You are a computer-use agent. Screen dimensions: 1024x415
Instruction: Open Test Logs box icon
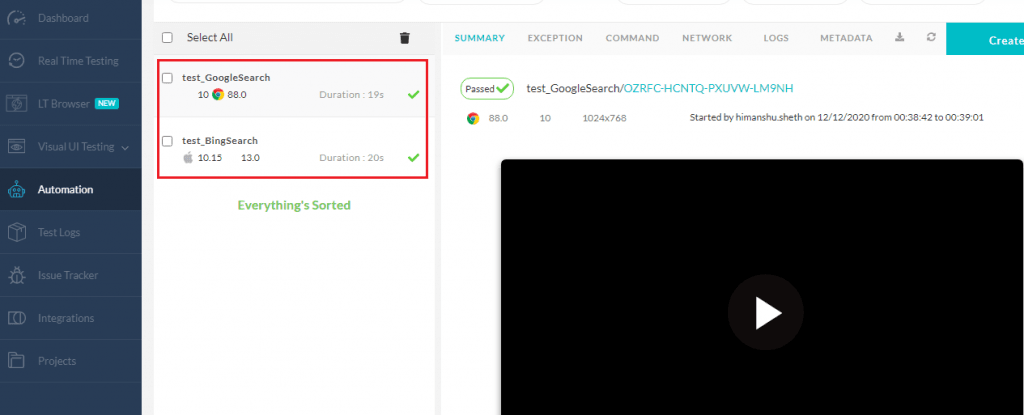(x=17, y=232)
